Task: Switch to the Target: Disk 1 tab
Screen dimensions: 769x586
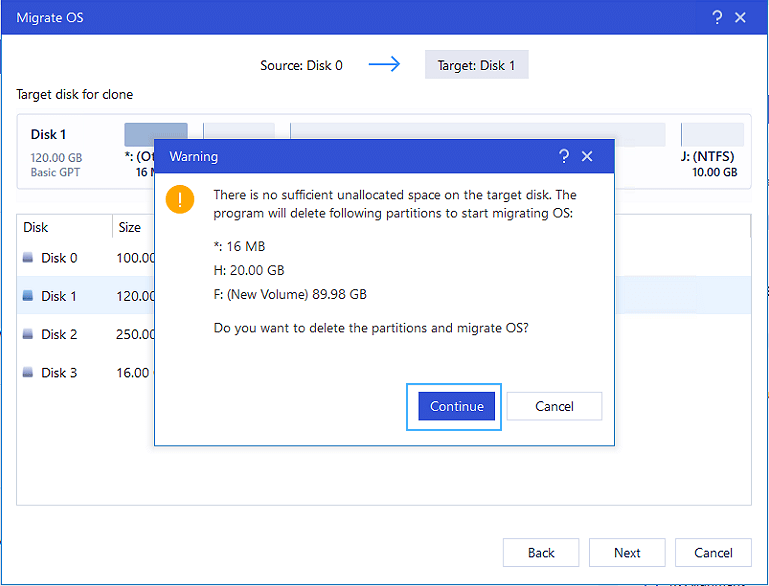Action: pos(476,65)
